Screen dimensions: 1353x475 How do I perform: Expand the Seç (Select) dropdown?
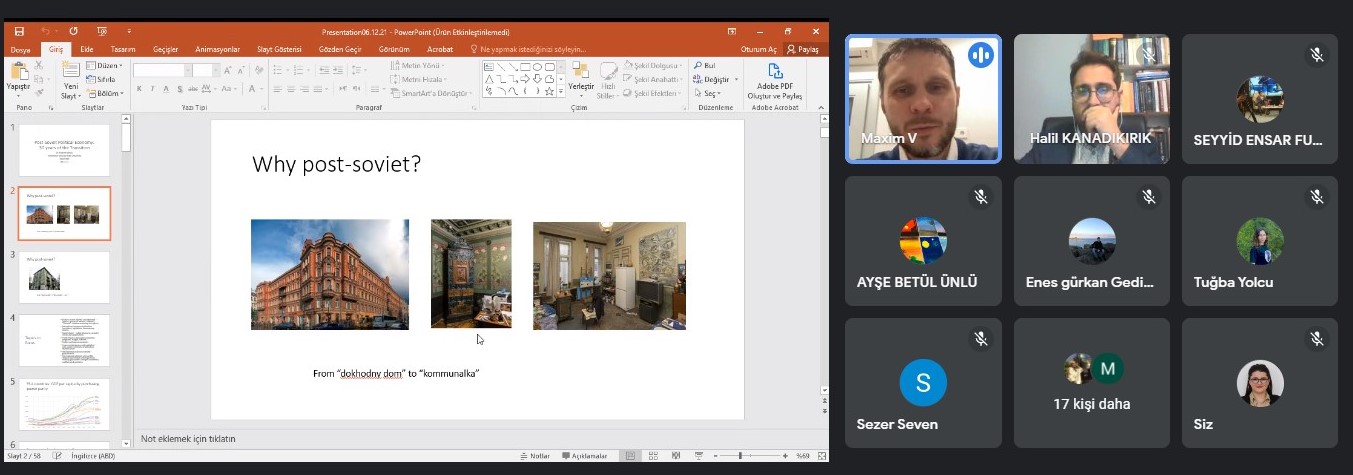tap(712, 93)
